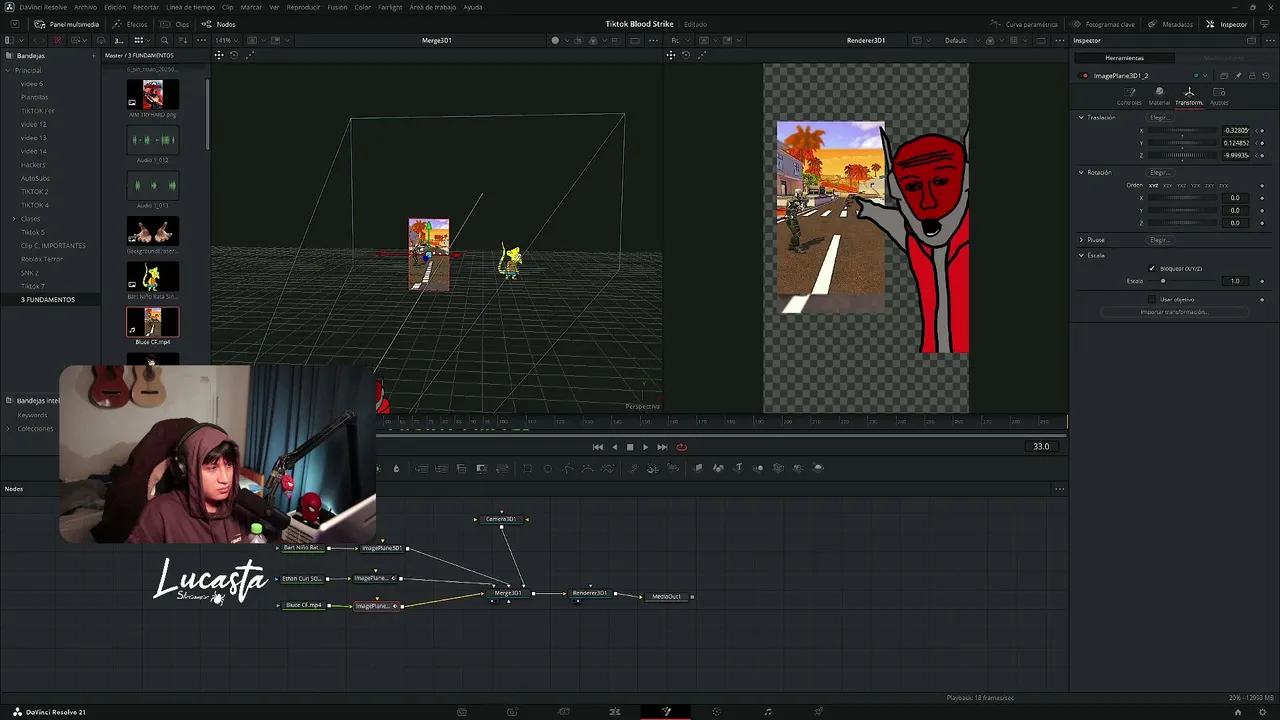Open the Controles section of the Inspector
Viewport: 1280px width, 720px height.
(1129, 96)
